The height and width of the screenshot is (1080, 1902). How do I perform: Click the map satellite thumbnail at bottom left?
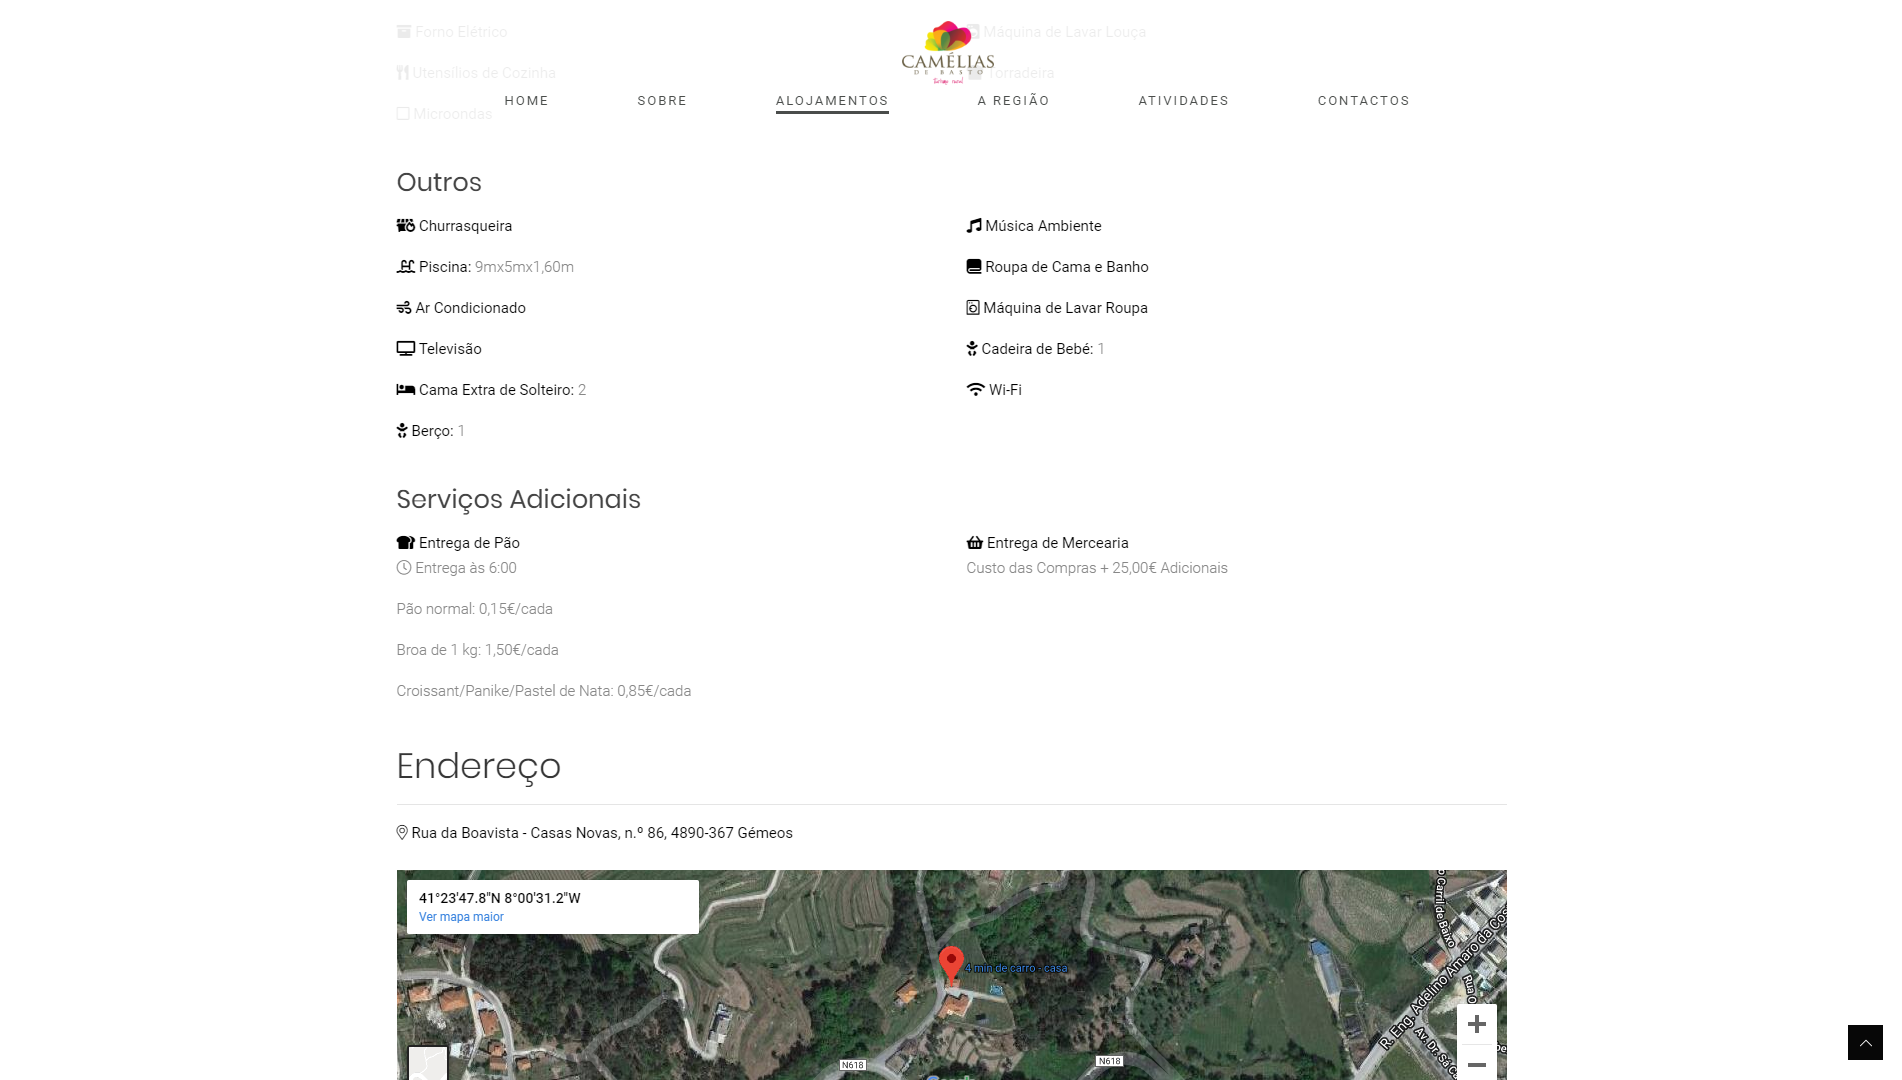(428, 1063)
